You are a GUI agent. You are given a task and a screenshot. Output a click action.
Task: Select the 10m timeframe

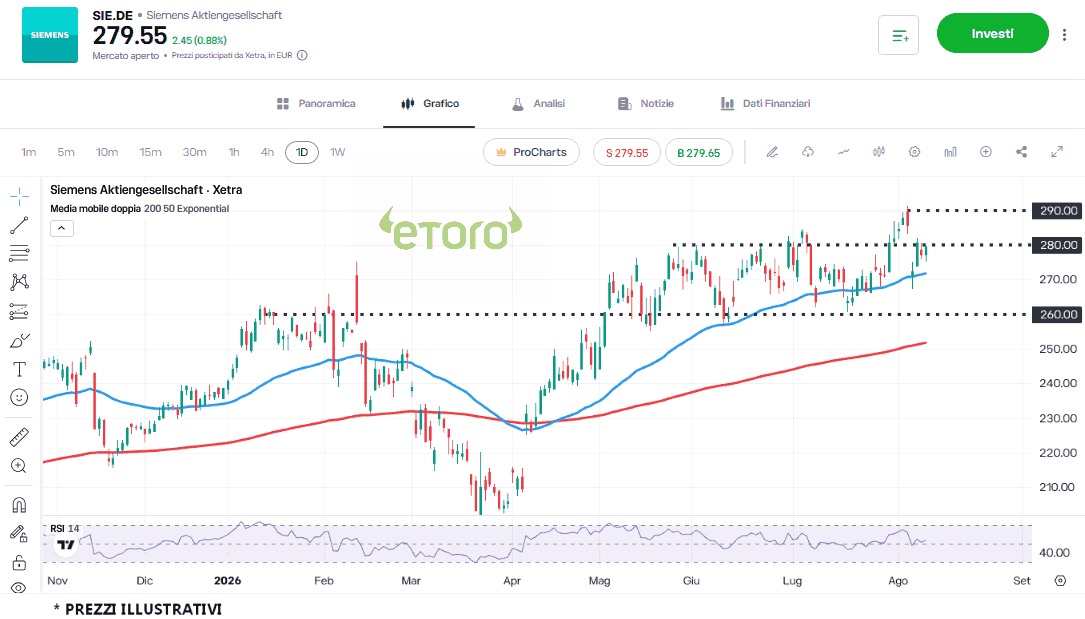(107, 152)
